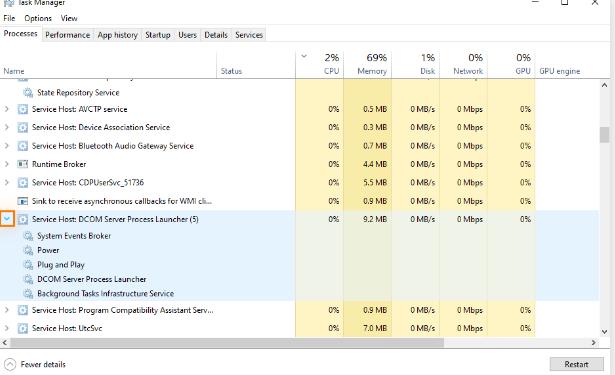This screenshot has height=375, width=615.
Task: Click the sort arrow above CPU column
Action: point(304,56)
